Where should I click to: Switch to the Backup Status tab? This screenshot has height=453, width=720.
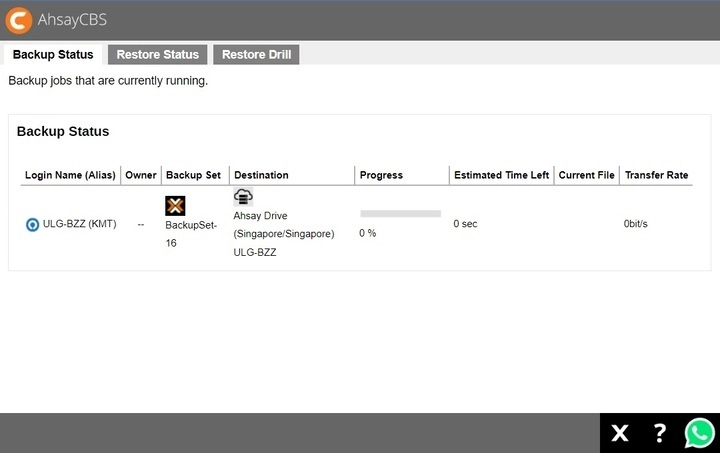(x=53, y=55)
